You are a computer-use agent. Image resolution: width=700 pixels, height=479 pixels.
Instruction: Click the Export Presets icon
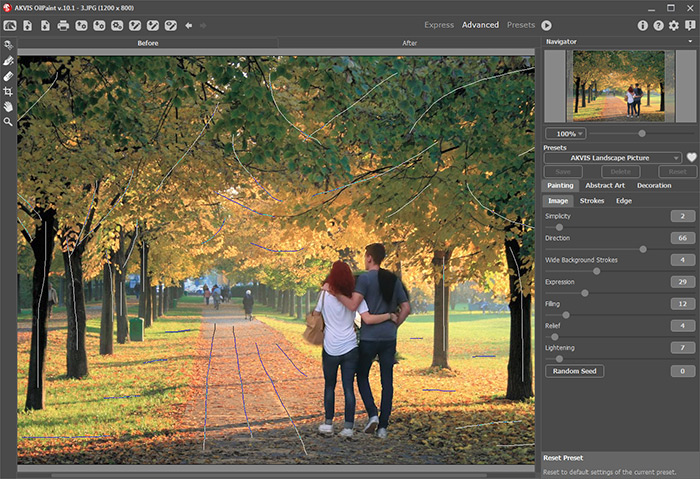99,25
